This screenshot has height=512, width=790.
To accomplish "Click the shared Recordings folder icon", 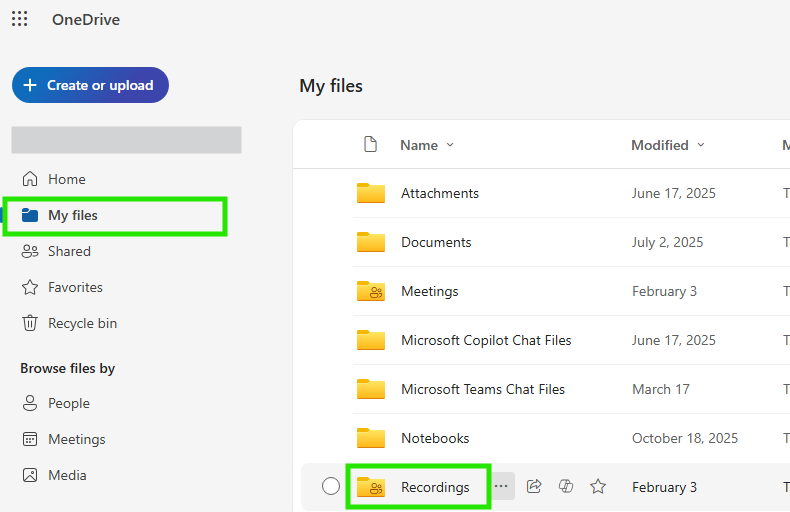I will coord(371,487).
